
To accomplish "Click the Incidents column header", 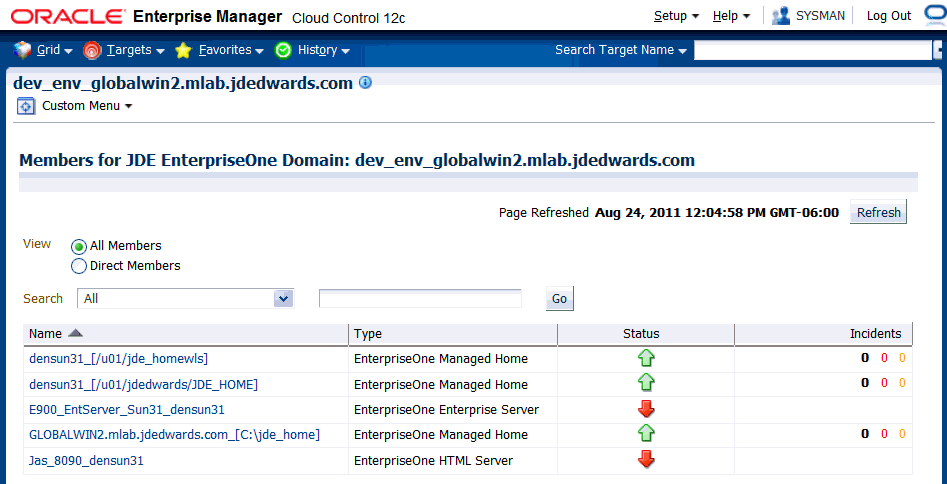I will point(823,334).
